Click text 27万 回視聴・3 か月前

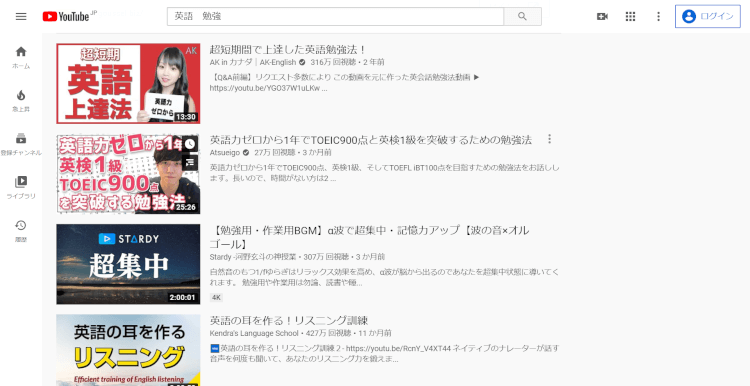click(293, 153)
